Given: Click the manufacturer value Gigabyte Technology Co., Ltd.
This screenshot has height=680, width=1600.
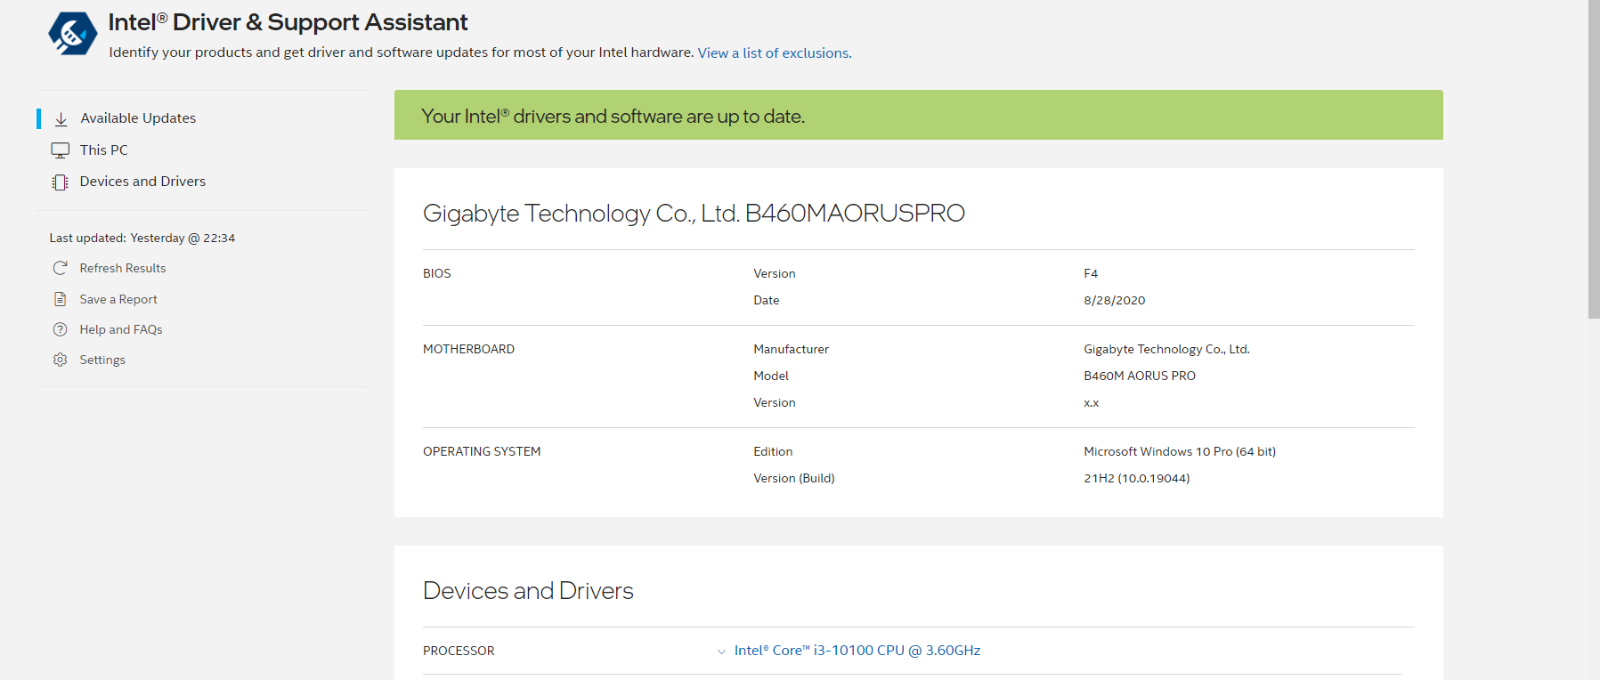Looking at the screenshot, I should point(1167,349).
